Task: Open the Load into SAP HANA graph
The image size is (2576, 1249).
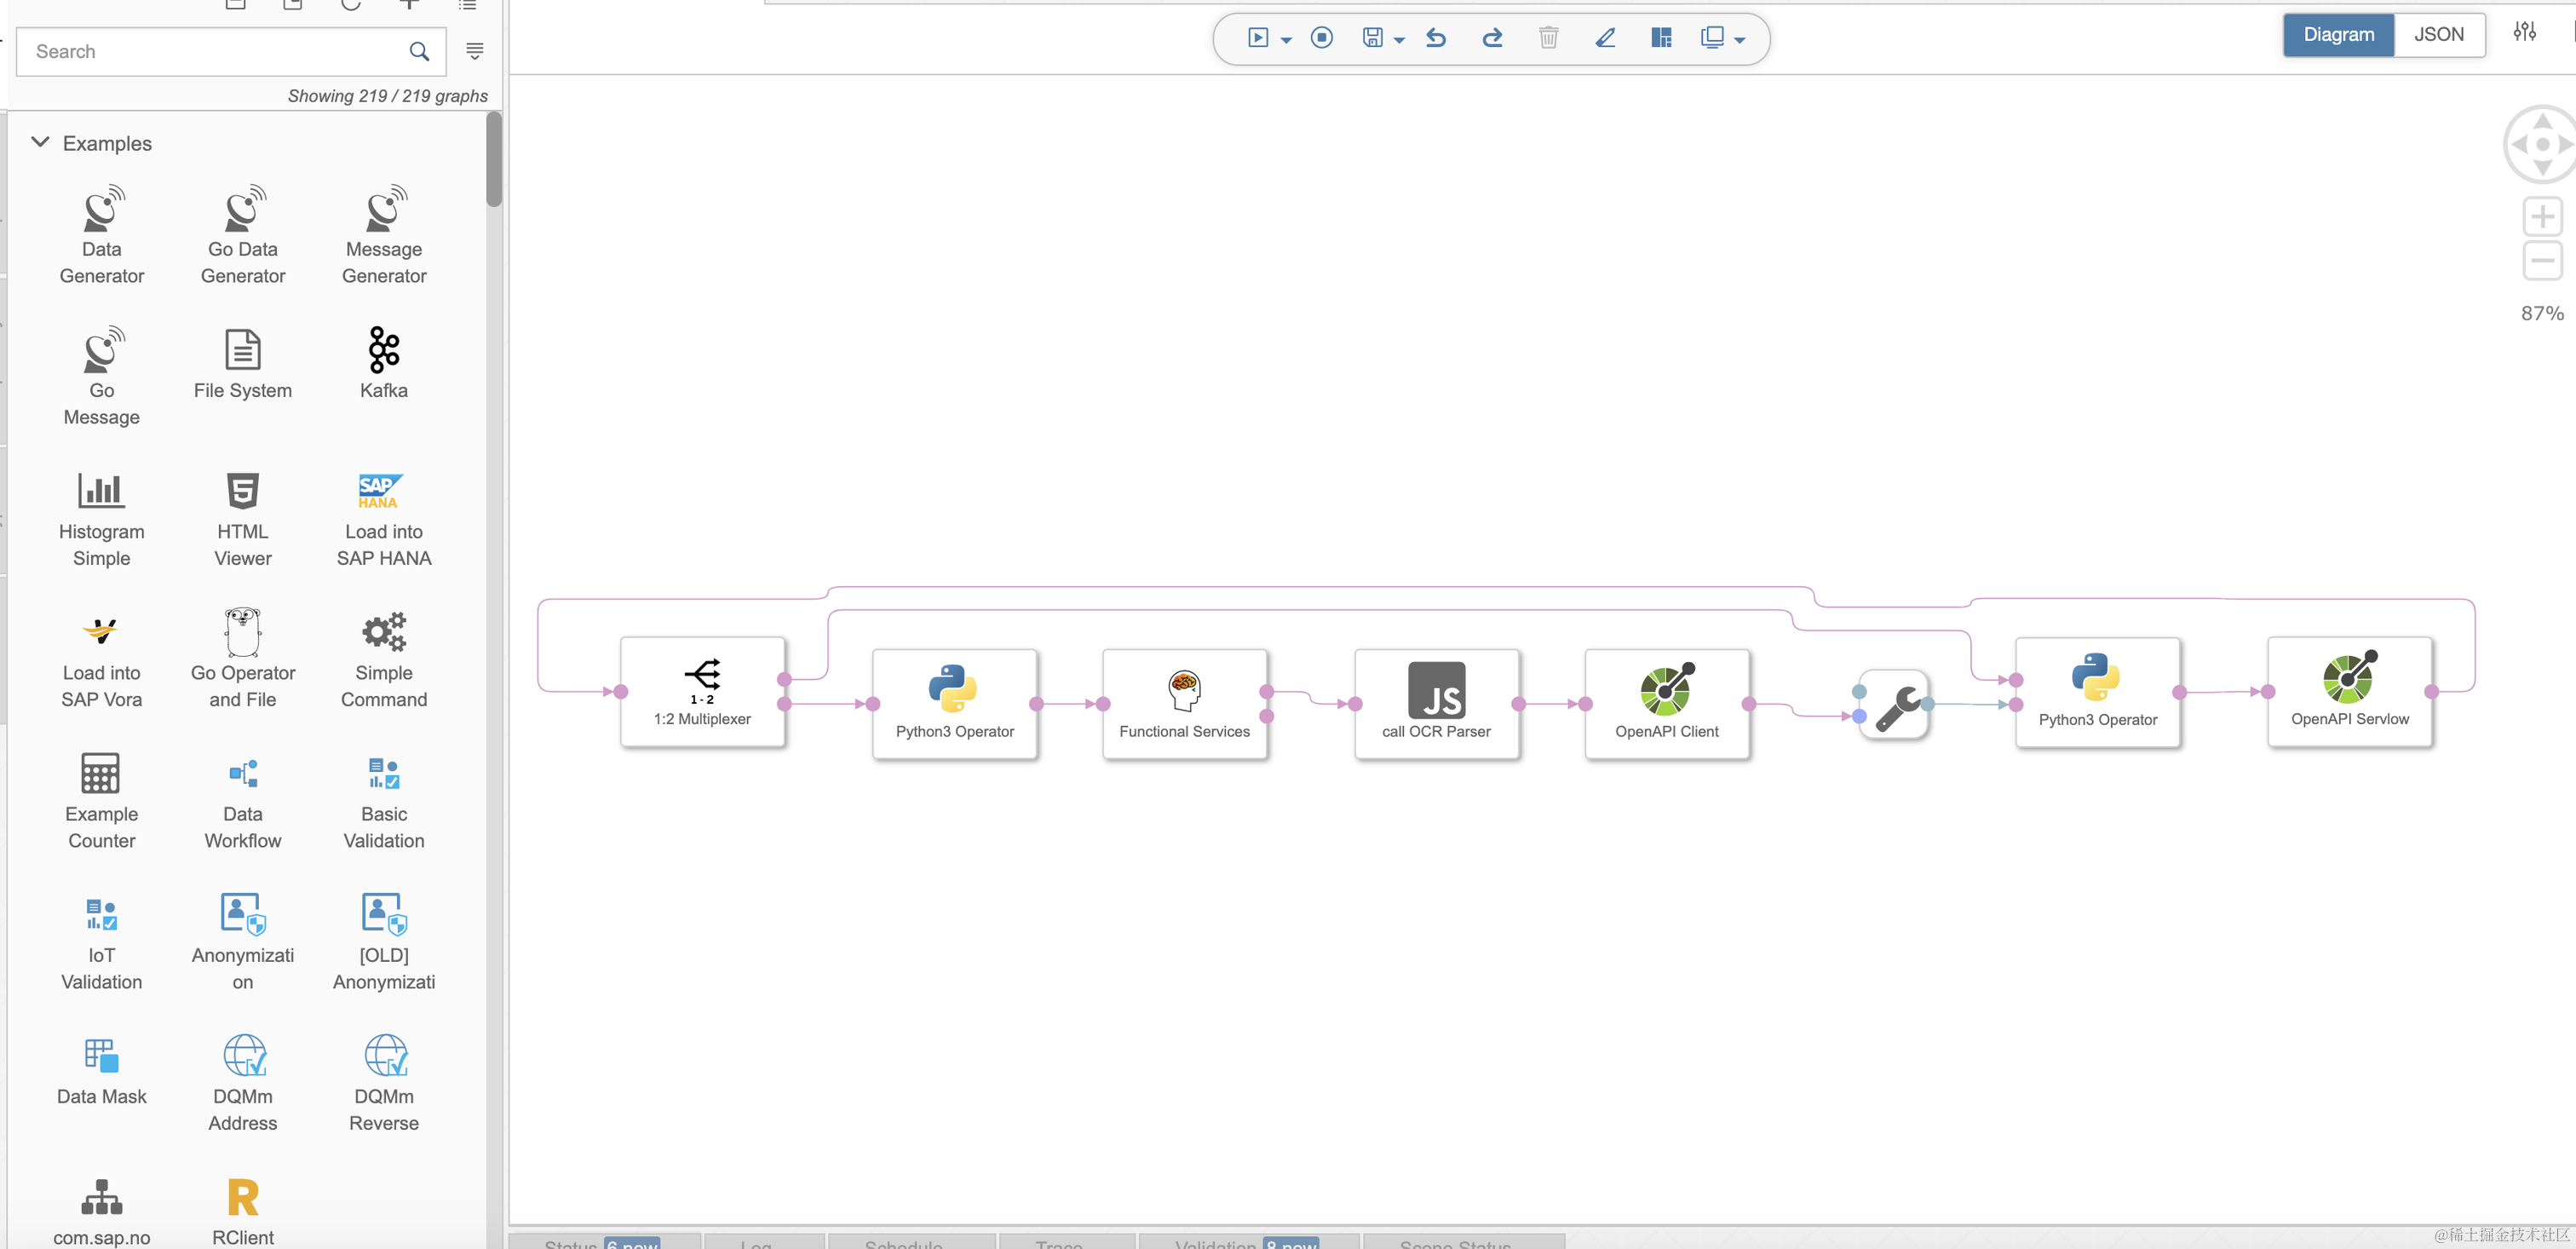Action: click(384, 519)
